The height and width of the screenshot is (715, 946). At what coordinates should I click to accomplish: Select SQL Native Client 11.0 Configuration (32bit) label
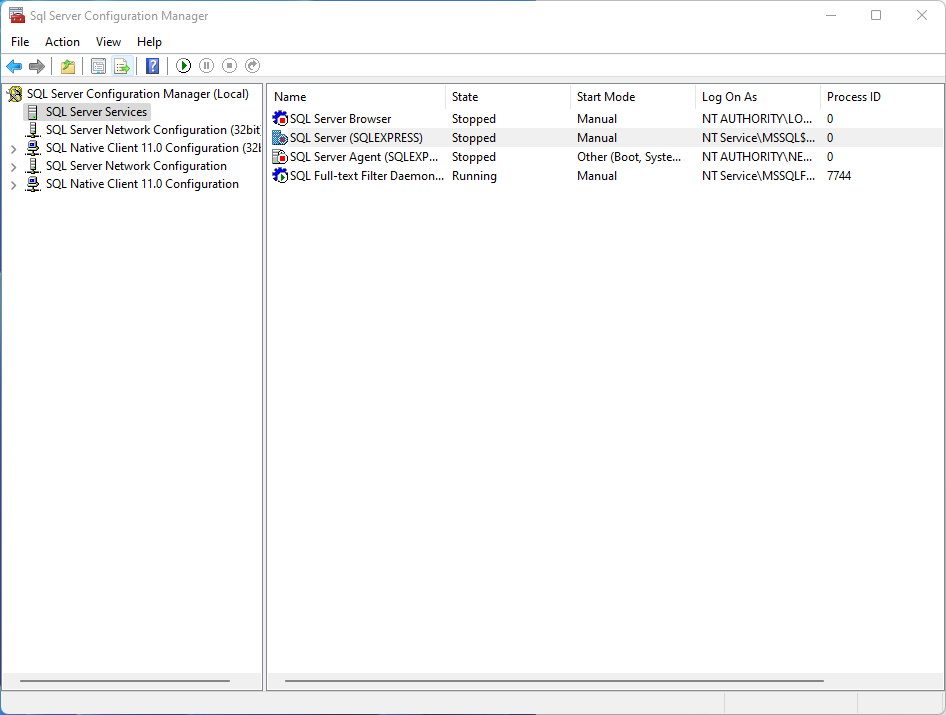pos(153,148)
